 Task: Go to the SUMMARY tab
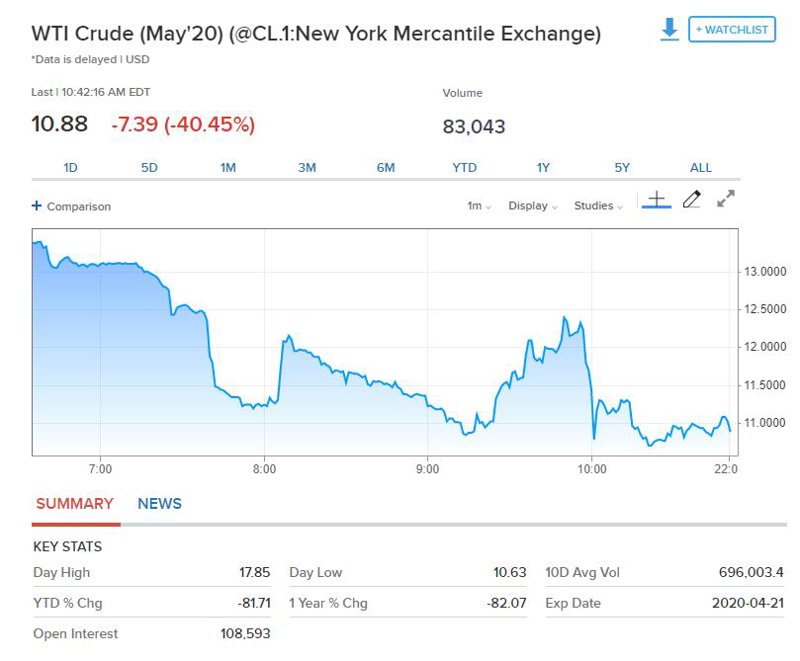(74, 504)
